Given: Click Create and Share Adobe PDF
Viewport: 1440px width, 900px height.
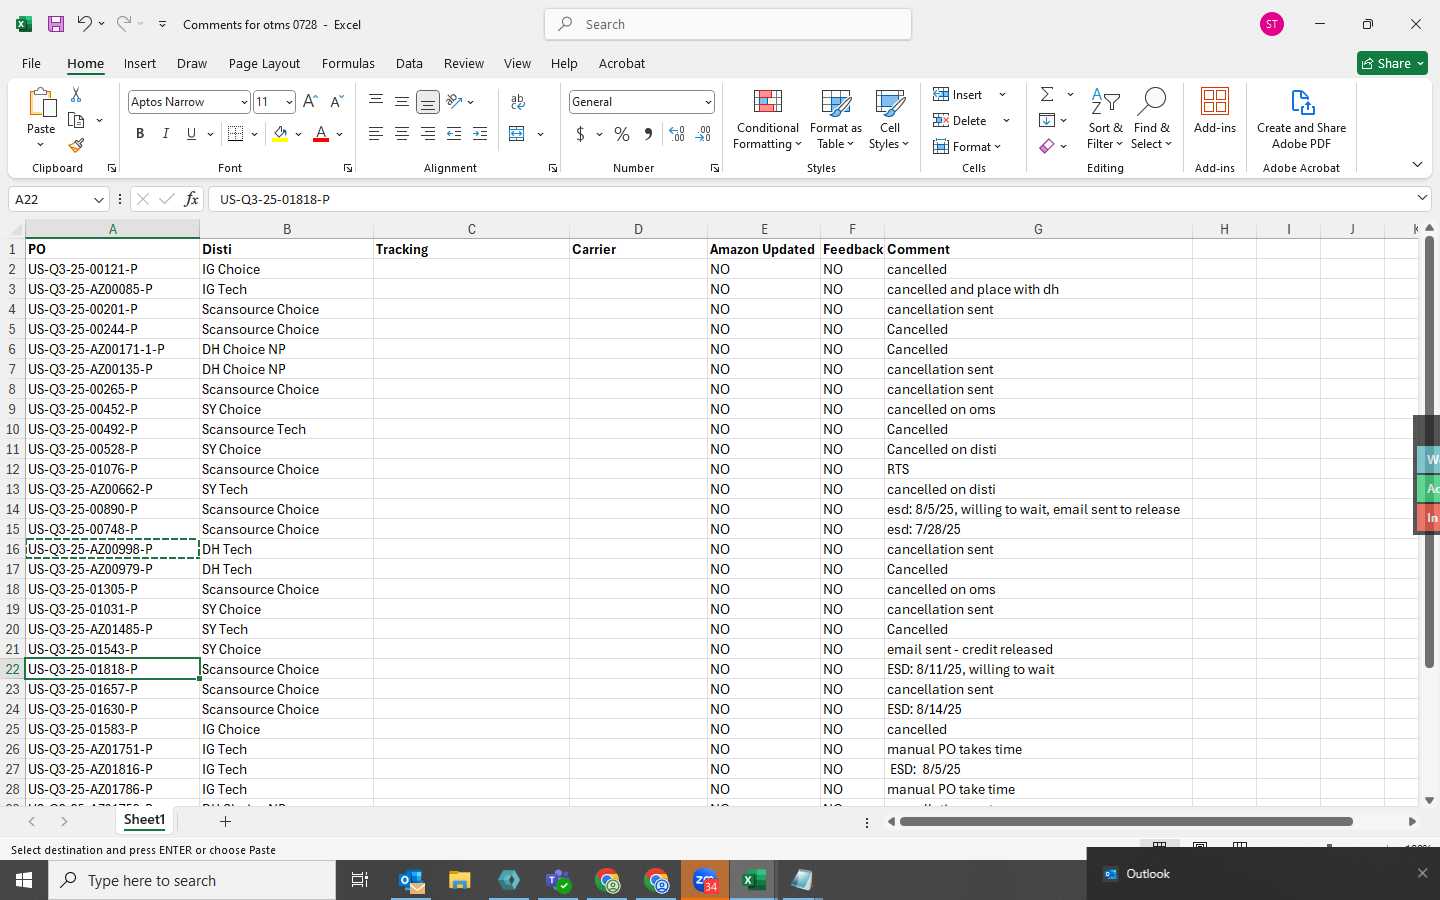Looking at the screenshot, I should (1301, 119).
